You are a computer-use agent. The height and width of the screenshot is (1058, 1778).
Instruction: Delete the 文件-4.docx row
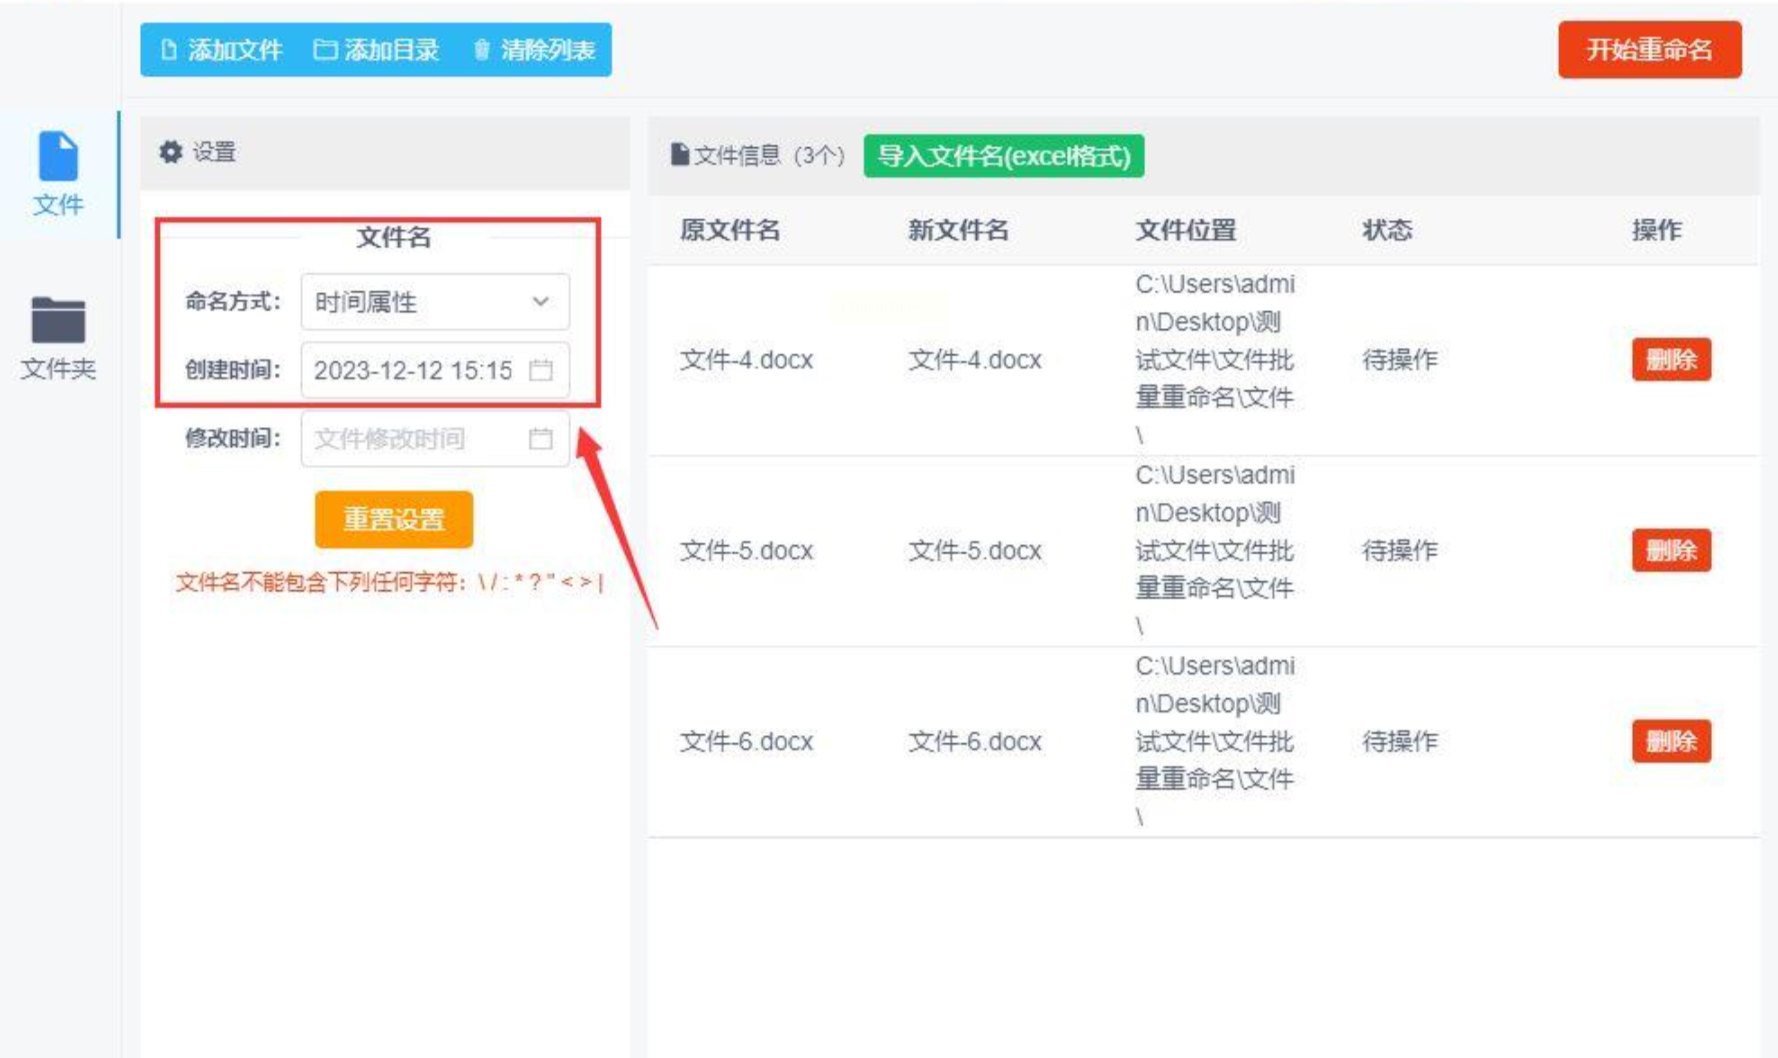point(1671,360)
